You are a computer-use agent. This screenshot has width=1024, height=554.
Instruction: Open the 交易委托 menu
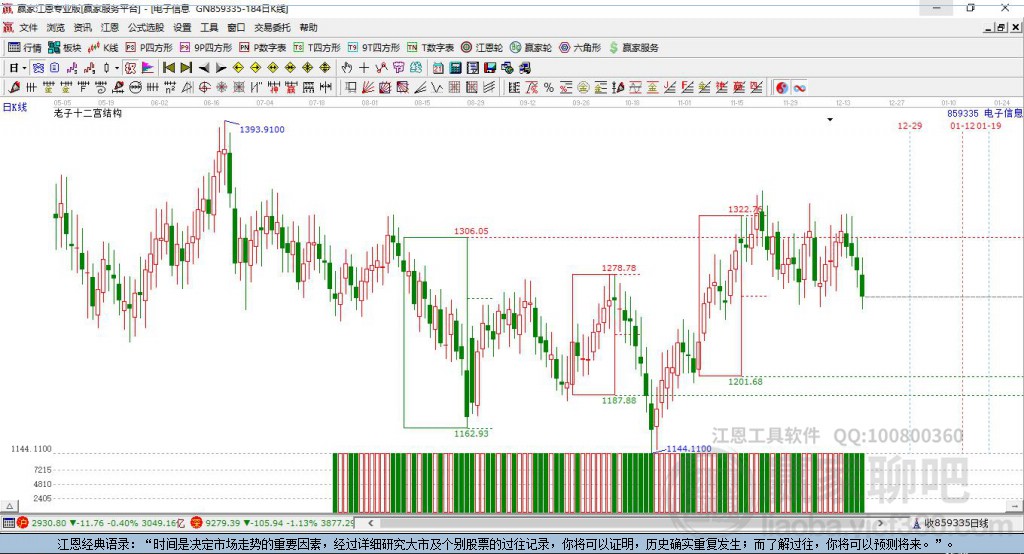(x=272, y=27)
